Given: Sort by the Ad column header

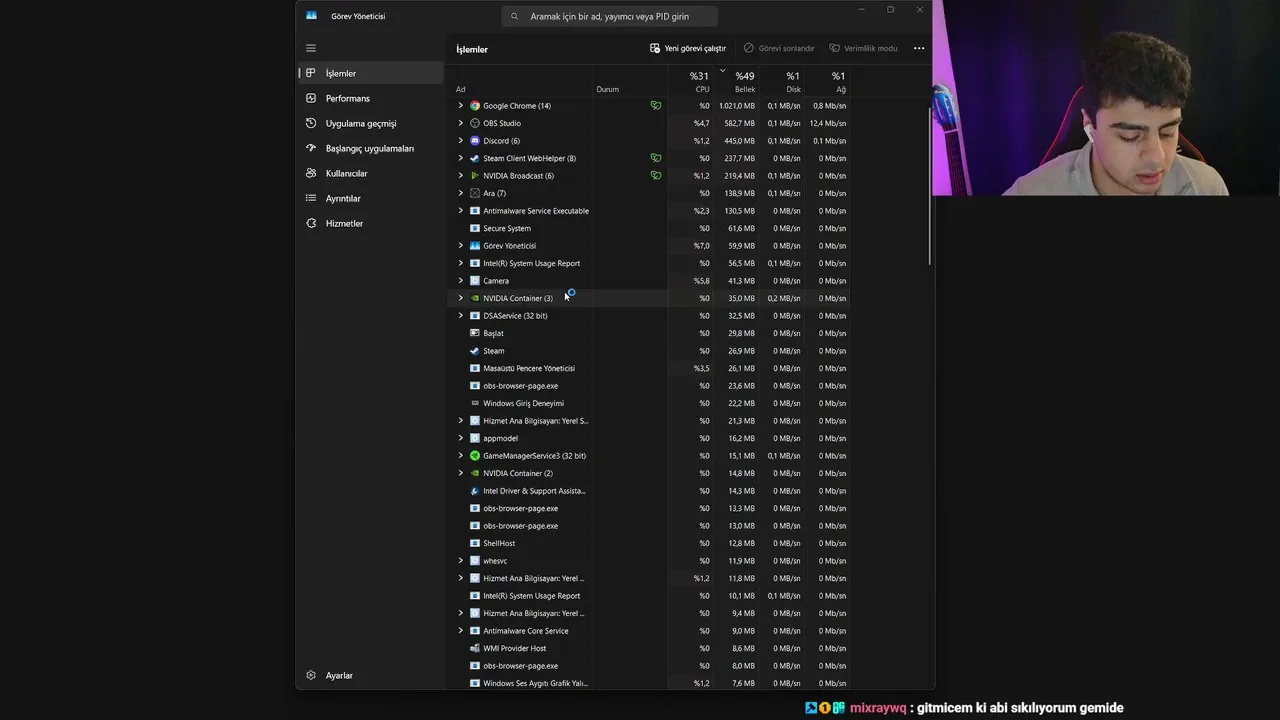Looking at the screenshot, I should click(x=521, y=82).
